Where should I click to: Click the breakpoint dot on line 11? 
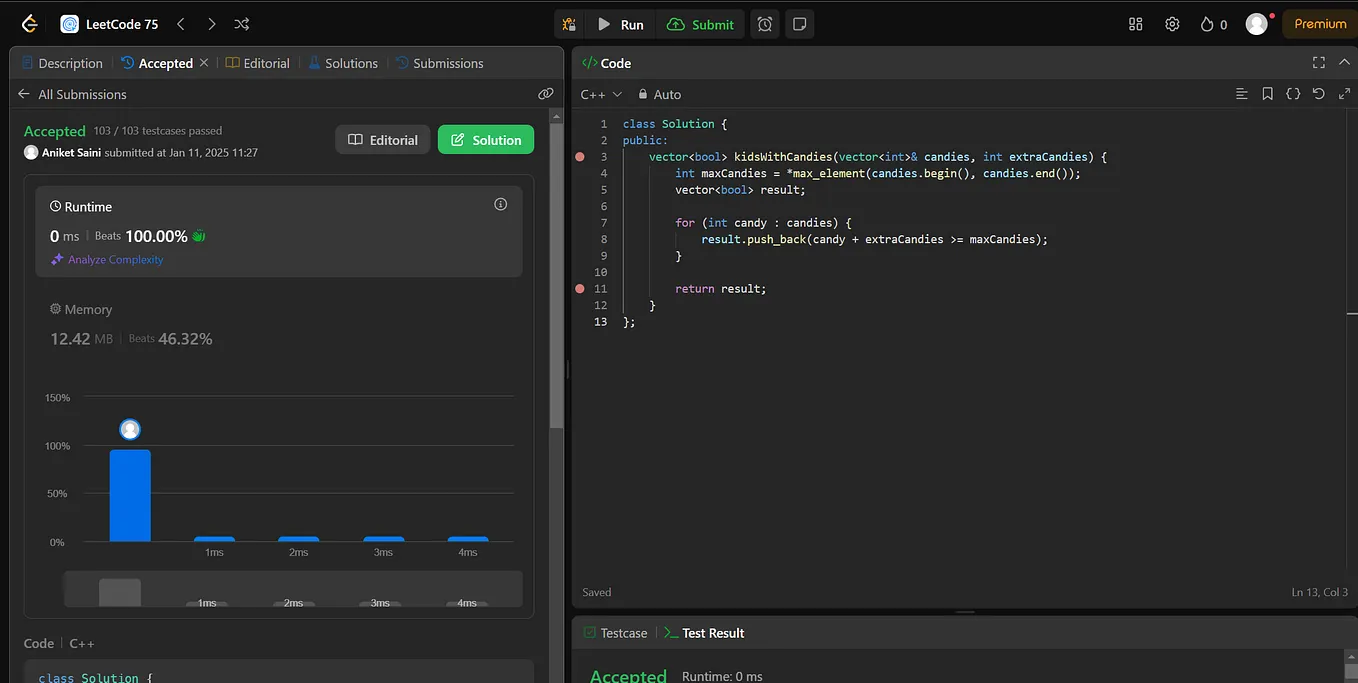(579, 288)
